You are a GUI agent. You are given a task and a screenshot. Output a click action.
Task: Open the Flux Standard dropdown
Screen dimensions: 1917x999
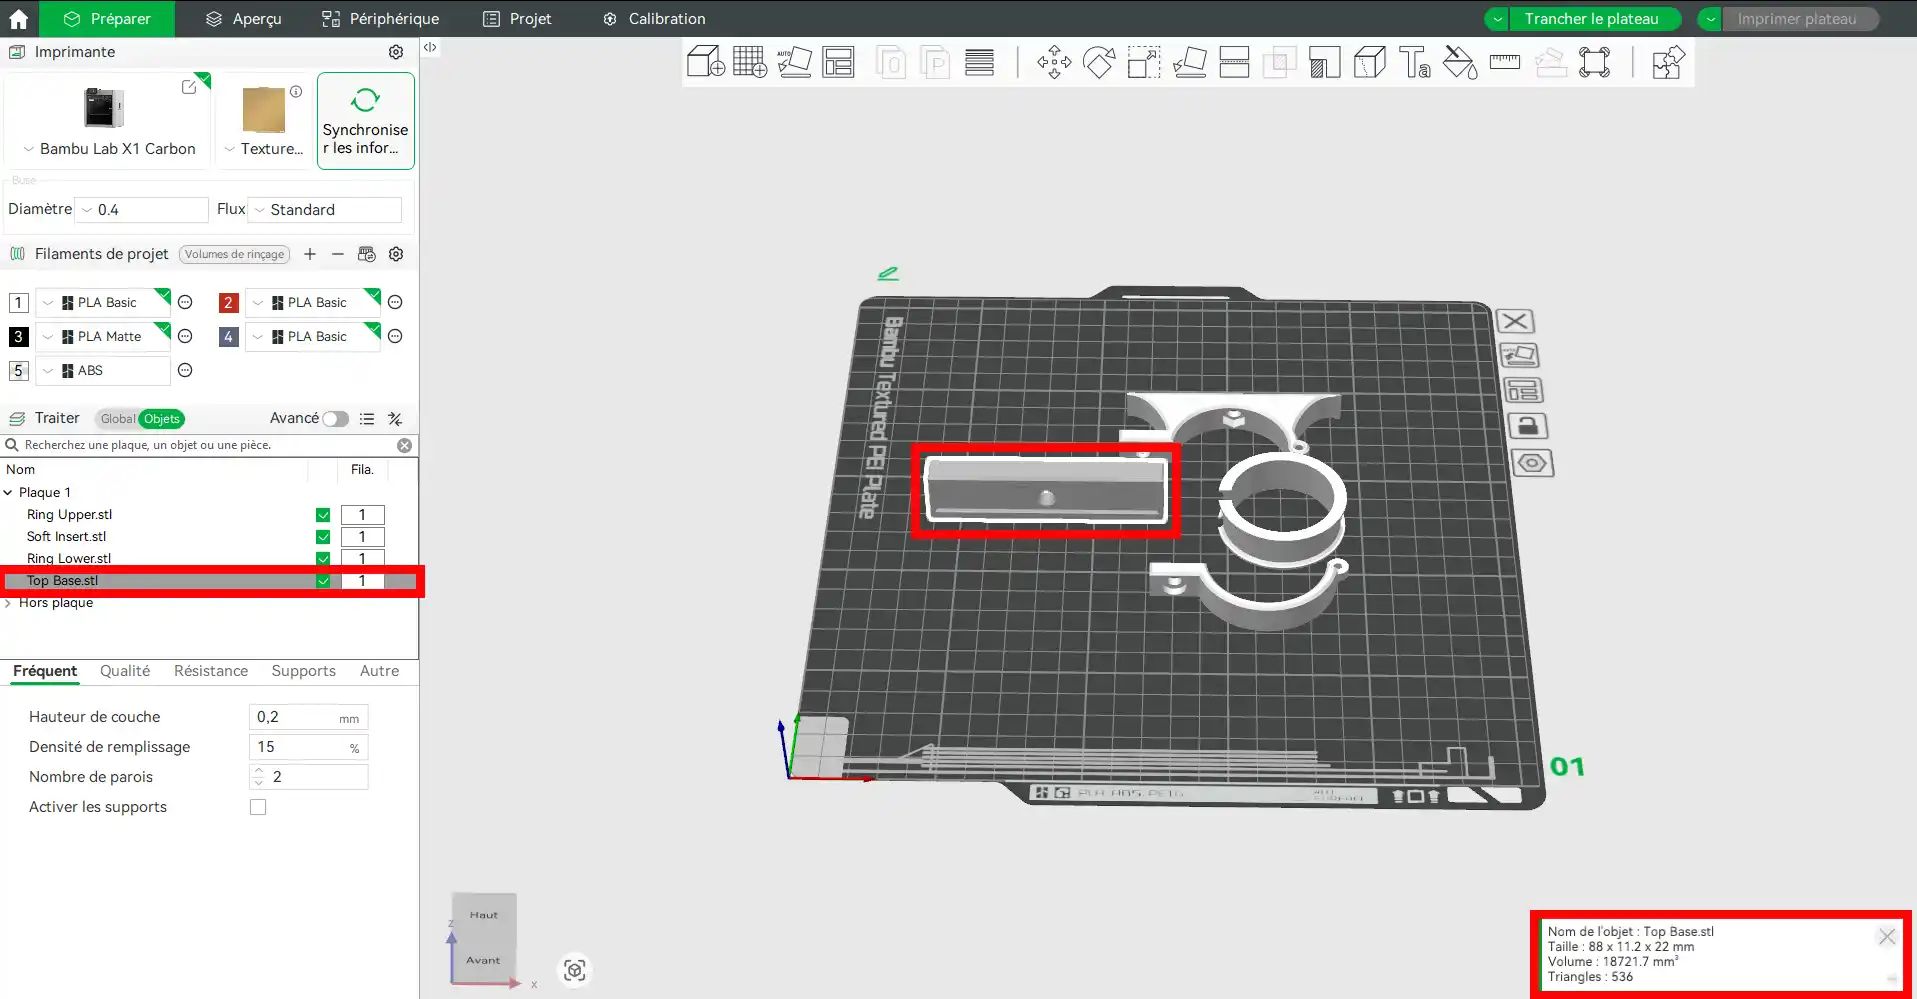pyautogui.click(x=325, y=210)
